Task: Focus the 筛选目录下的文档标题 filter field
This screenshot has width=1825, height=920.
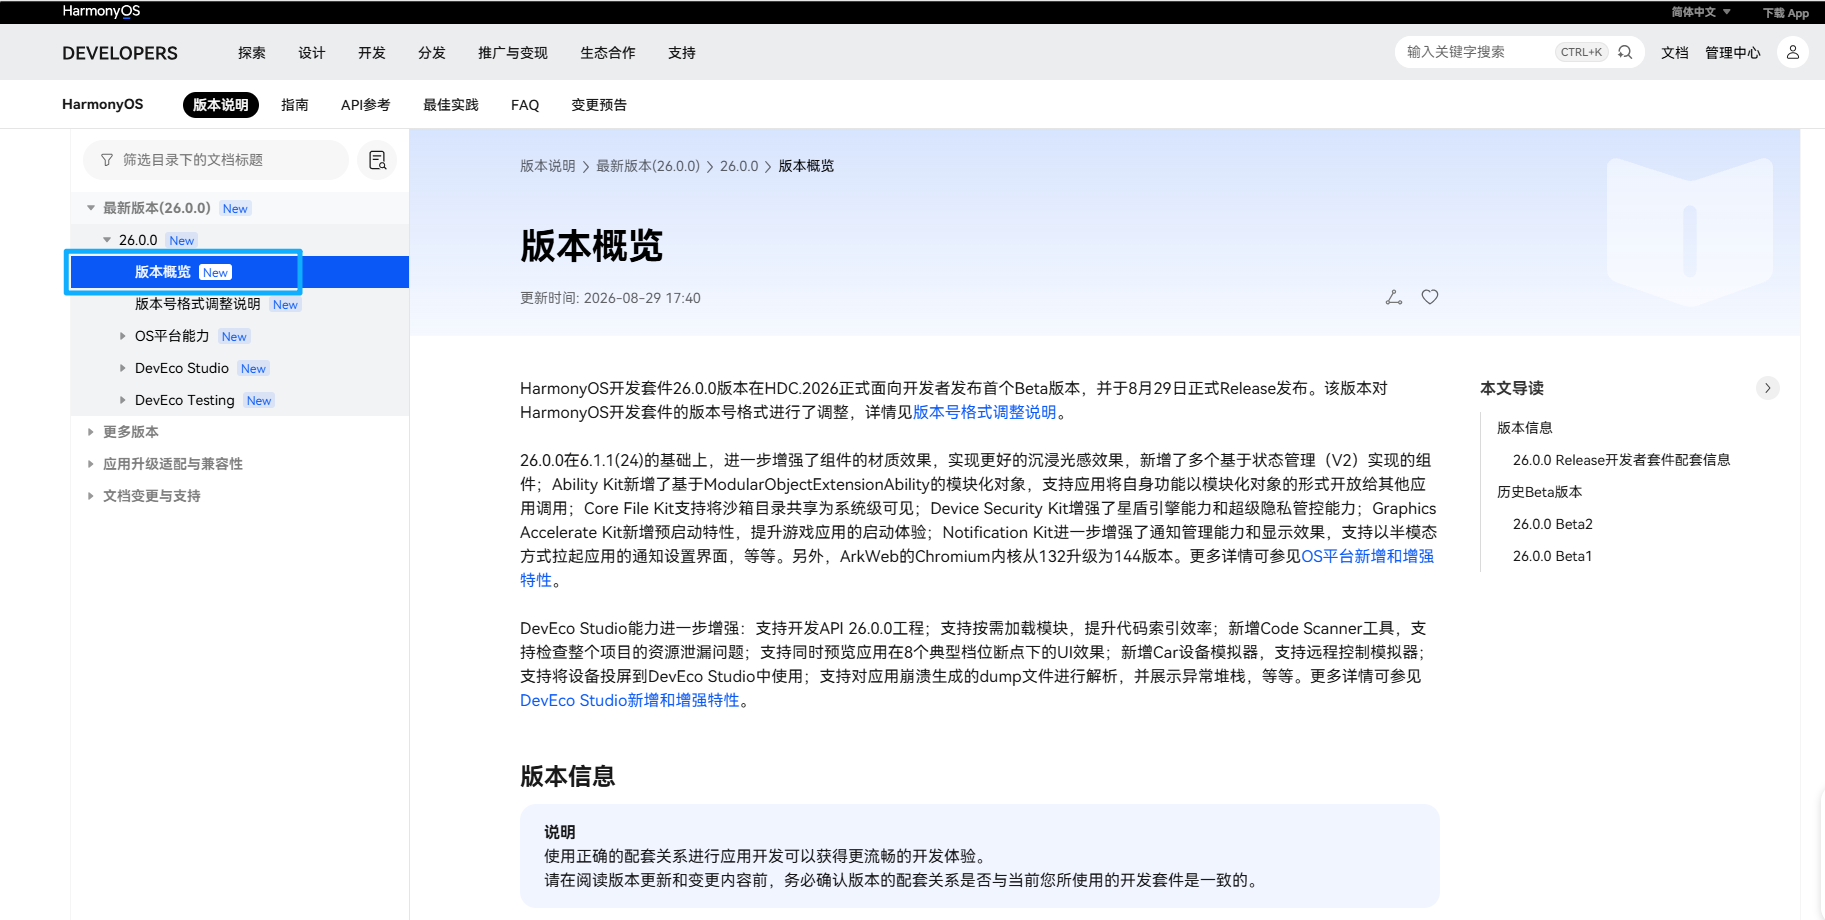Action: click(x=216, y=160)
